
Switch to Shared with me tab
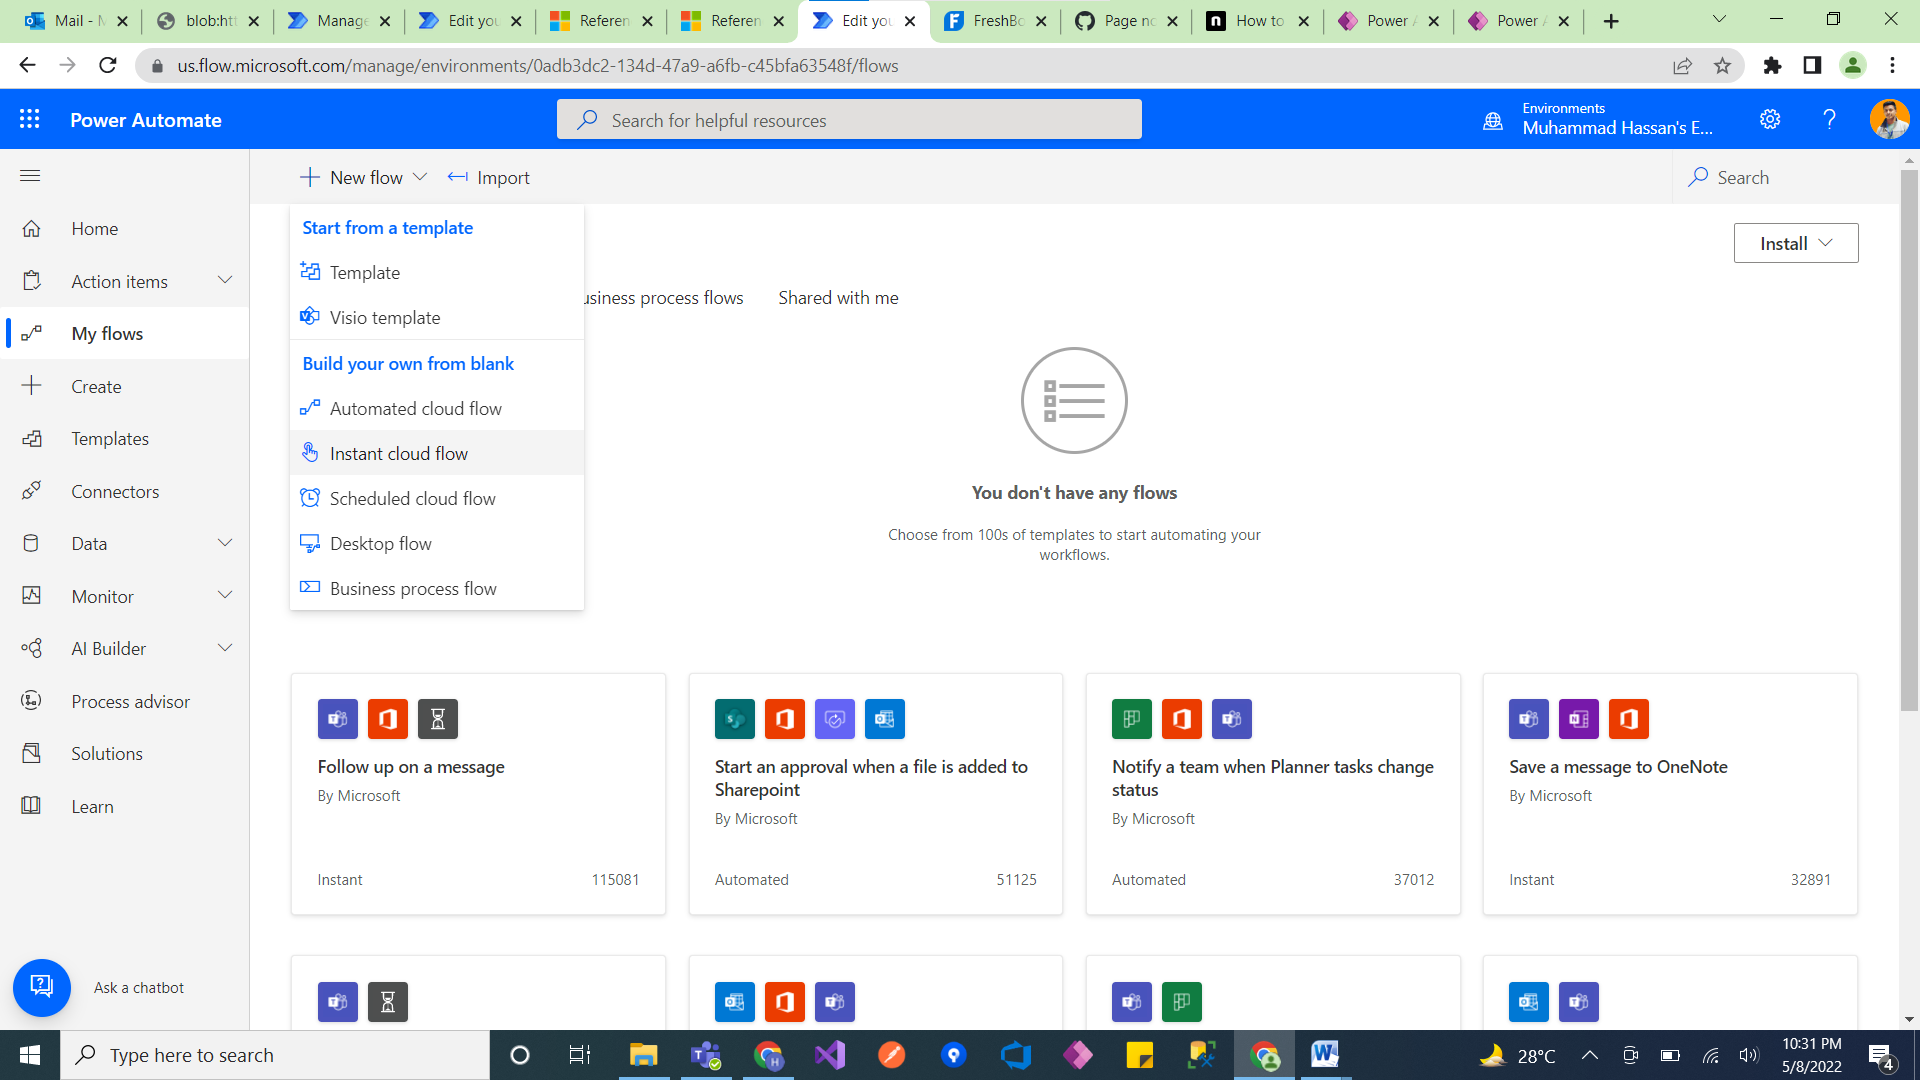click(x=838, y=298)
